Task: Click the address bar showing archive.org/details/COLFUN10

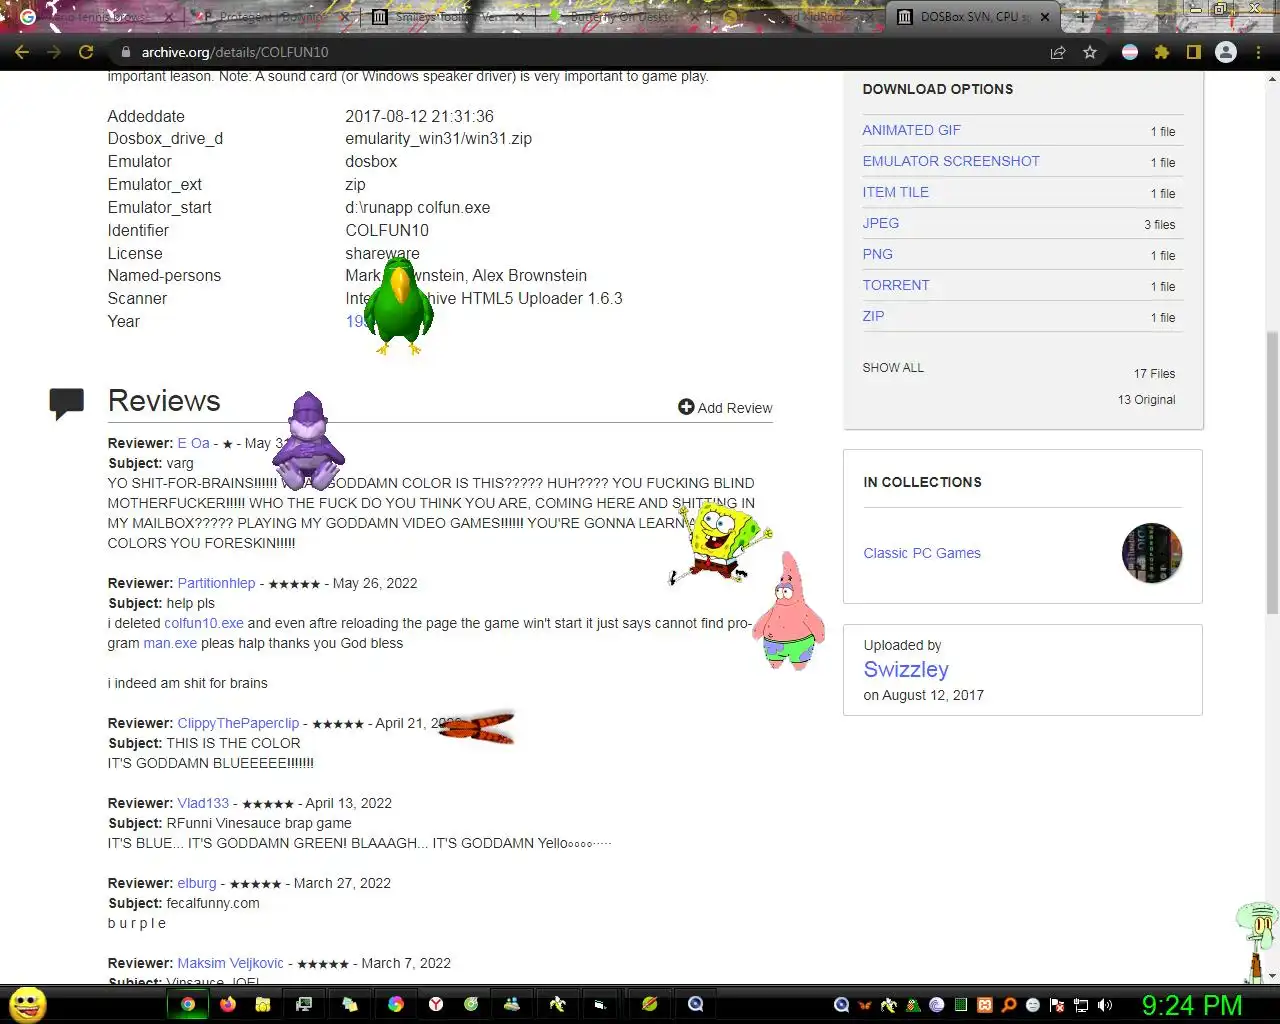Action: (580, 52)
